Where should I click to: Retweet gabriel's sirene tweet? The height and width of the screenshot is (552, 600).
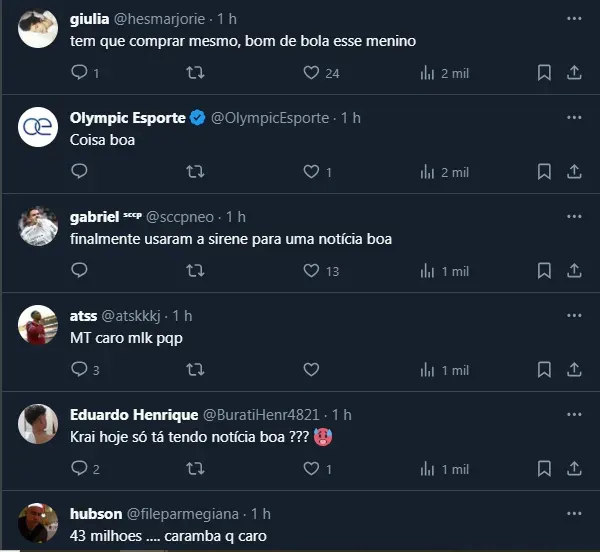[x=196, y=271]
